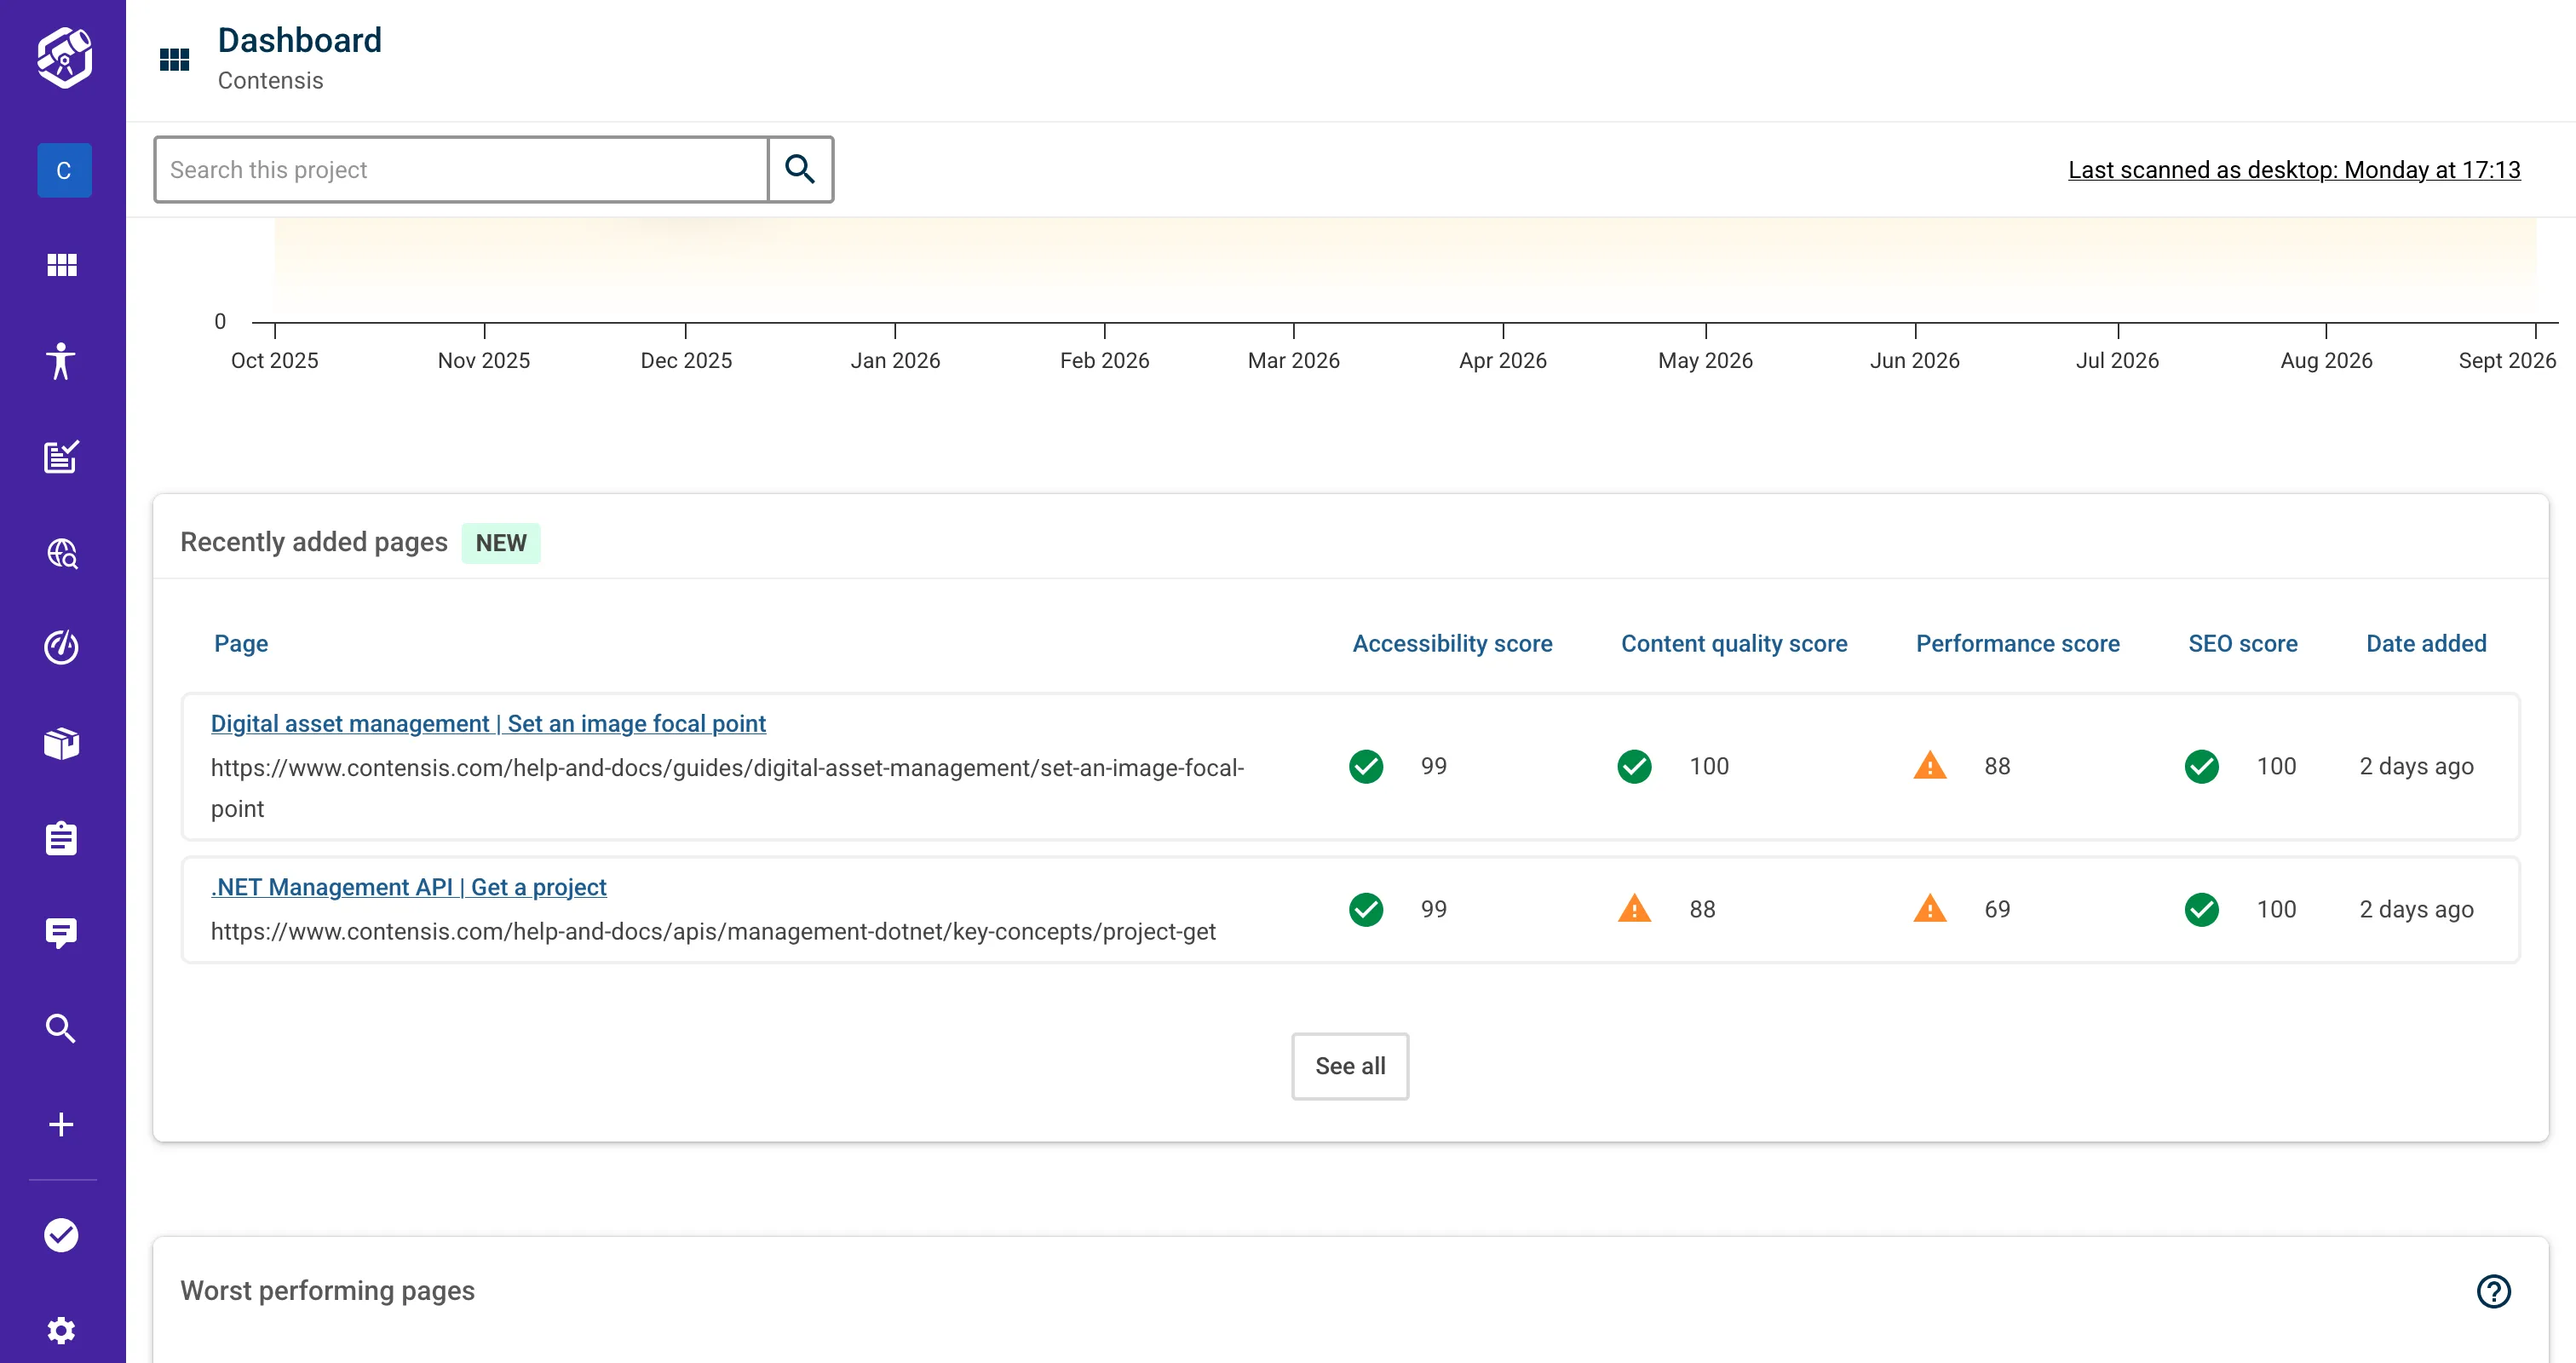Click the dashboard grid icon beside title
2576x1363 pixels.
pyautogui.click(x=175, y=60)
